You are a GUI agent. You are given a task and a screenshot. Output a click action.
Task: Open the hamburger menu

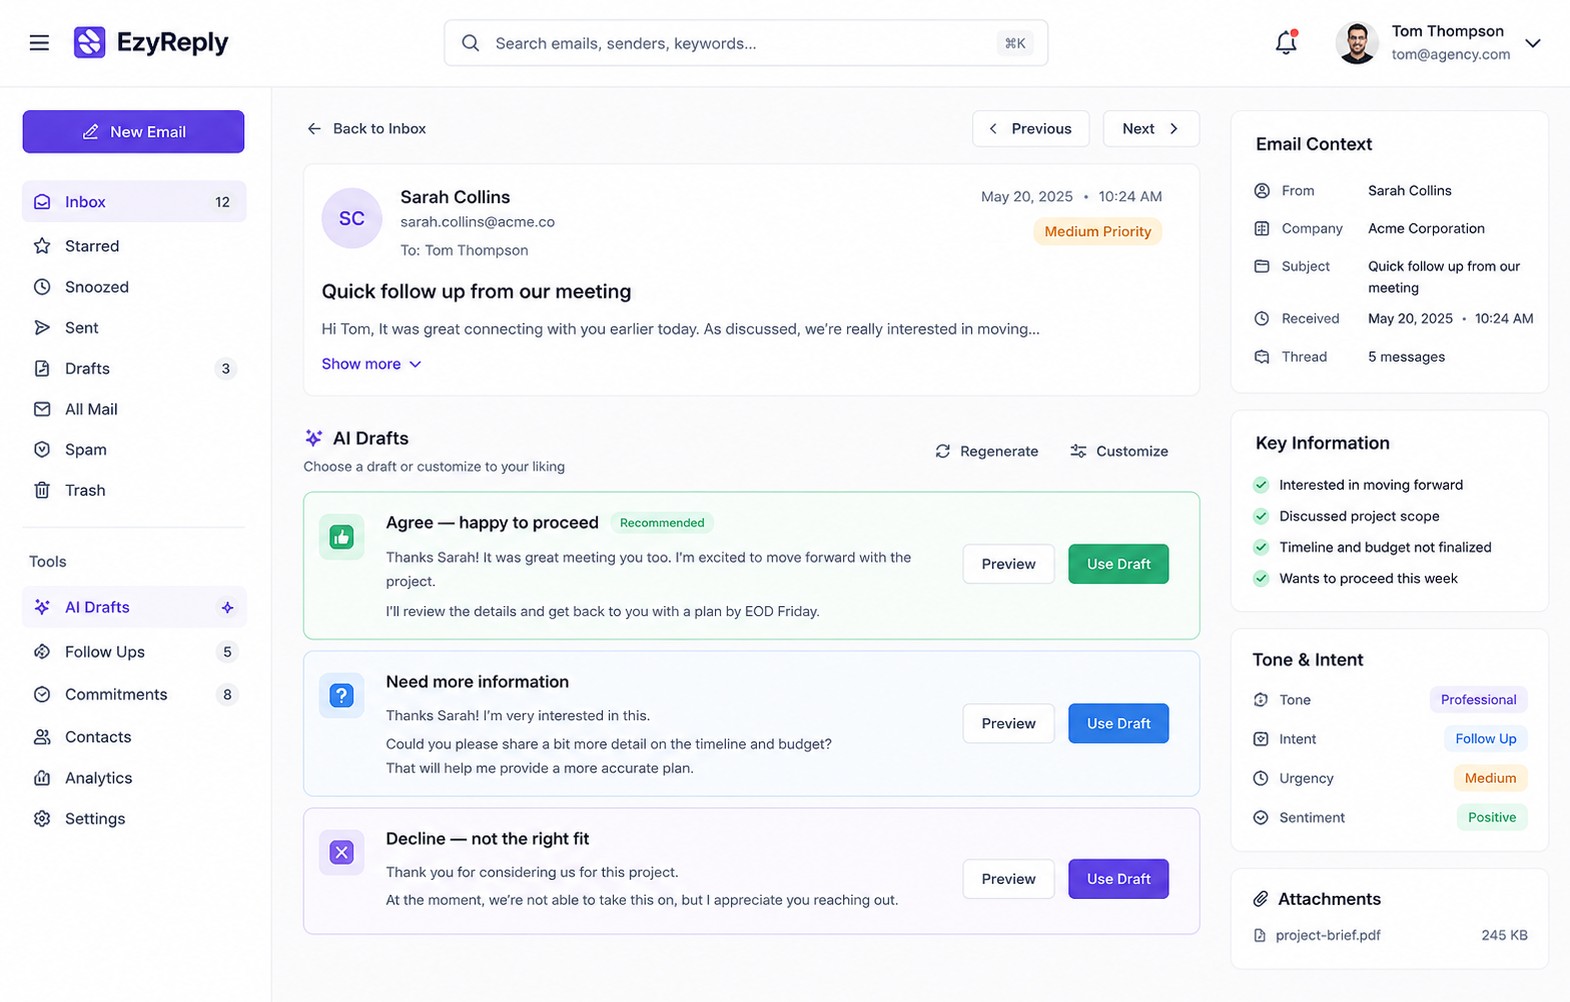coord(39,43)
